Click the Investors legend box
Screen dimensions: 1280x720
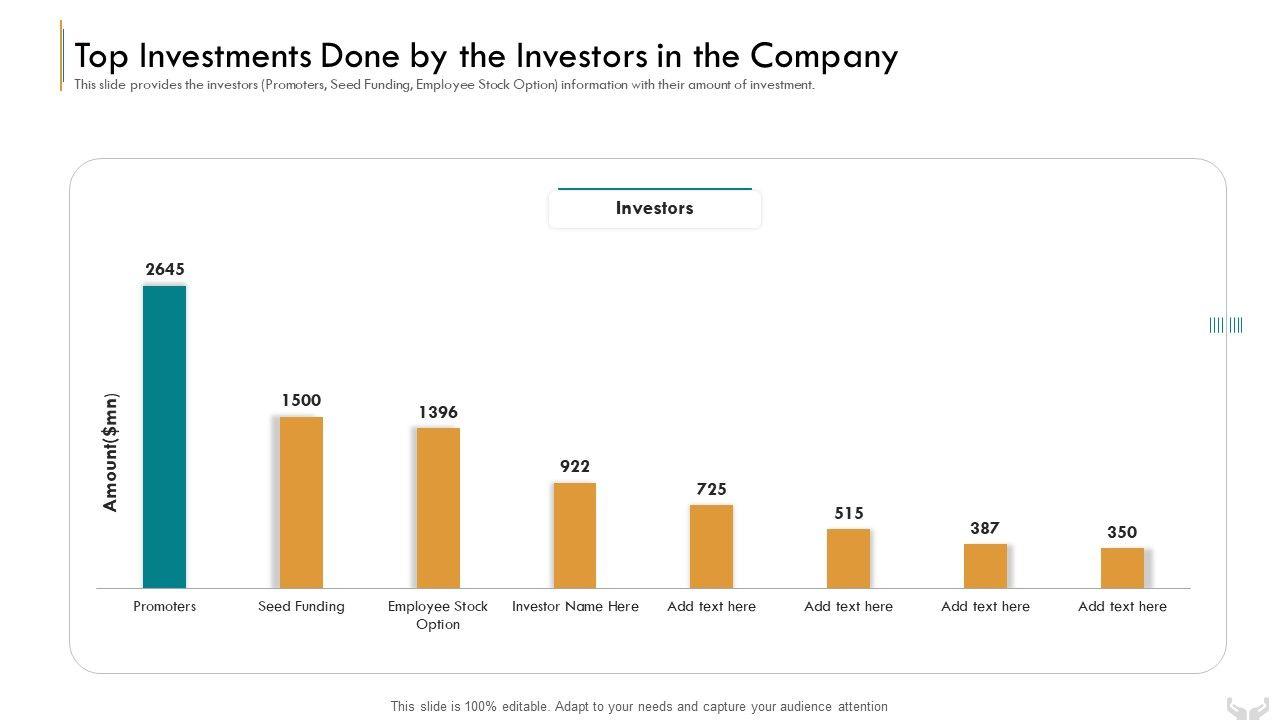[x=655, y=209]
